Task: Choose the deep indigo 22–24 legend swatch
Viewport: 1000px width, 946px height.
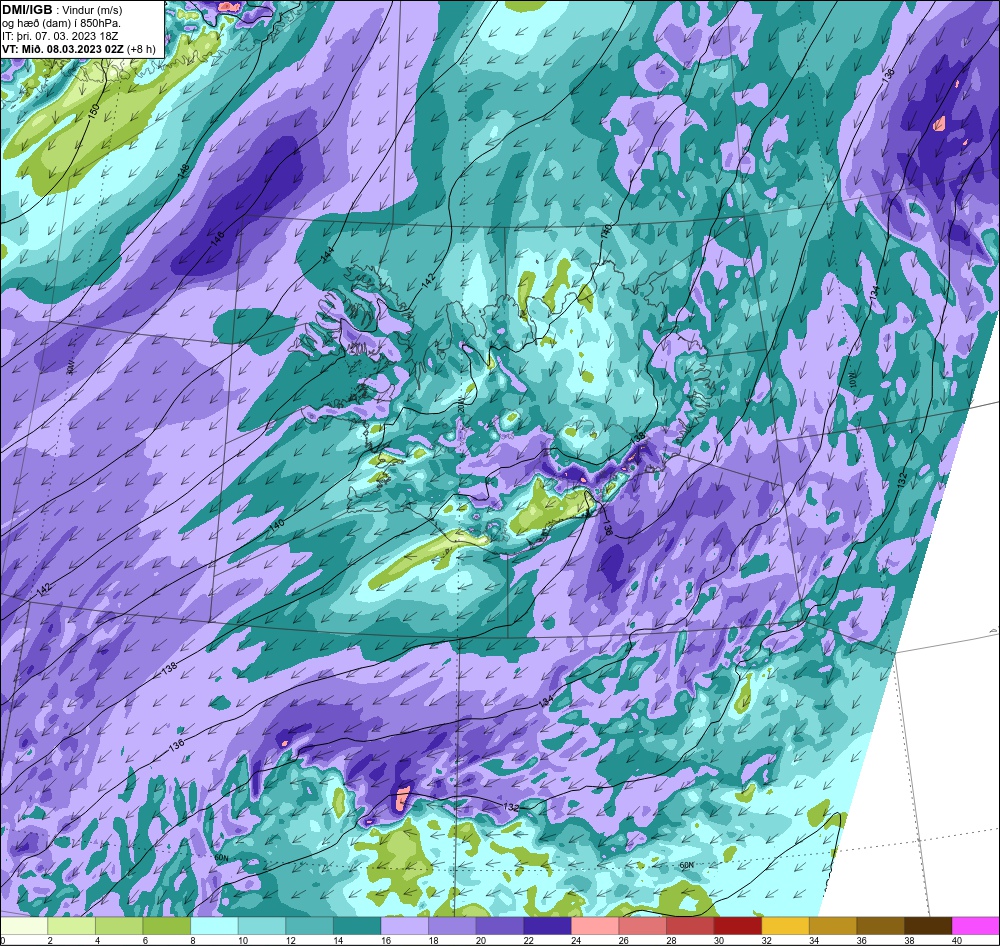Action: (x=547, y=925)
